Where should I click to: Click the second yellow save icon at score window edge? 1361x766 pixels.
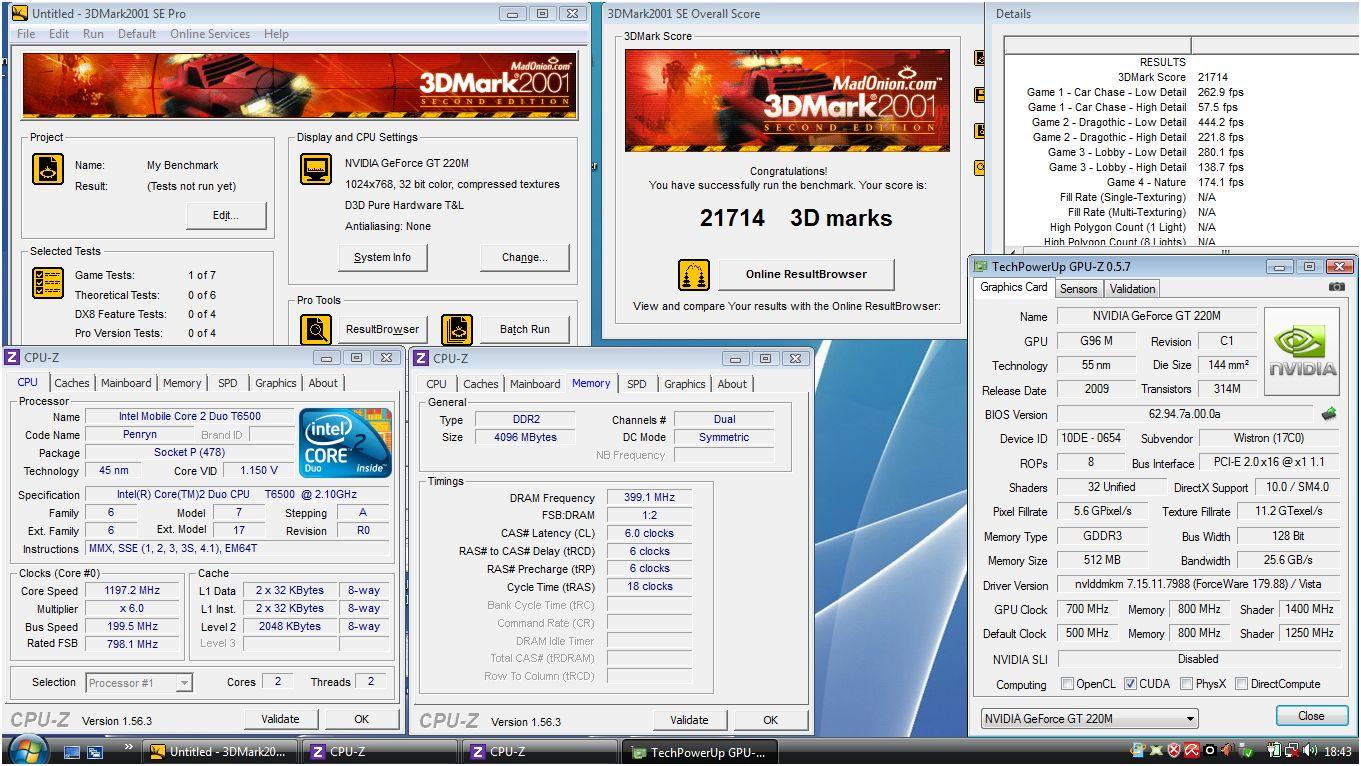980,95
